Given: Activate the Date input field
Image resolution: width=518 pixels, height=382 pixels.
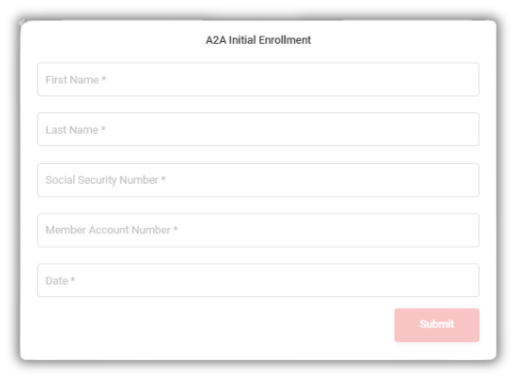Looking at the screenshot, I should point(258,280).
